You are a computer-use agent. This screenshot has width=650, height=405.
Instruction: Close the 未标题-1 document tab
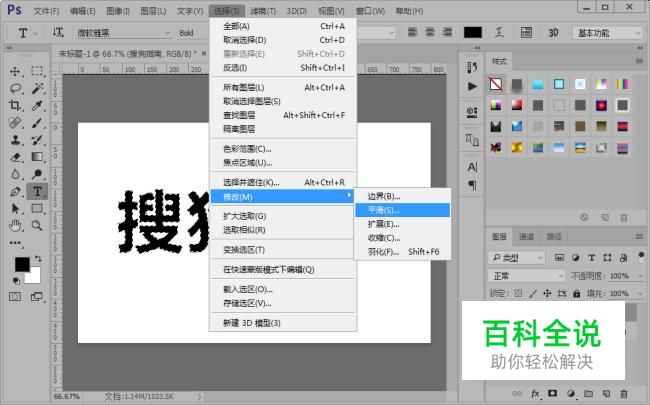click(x=204, y=53)
